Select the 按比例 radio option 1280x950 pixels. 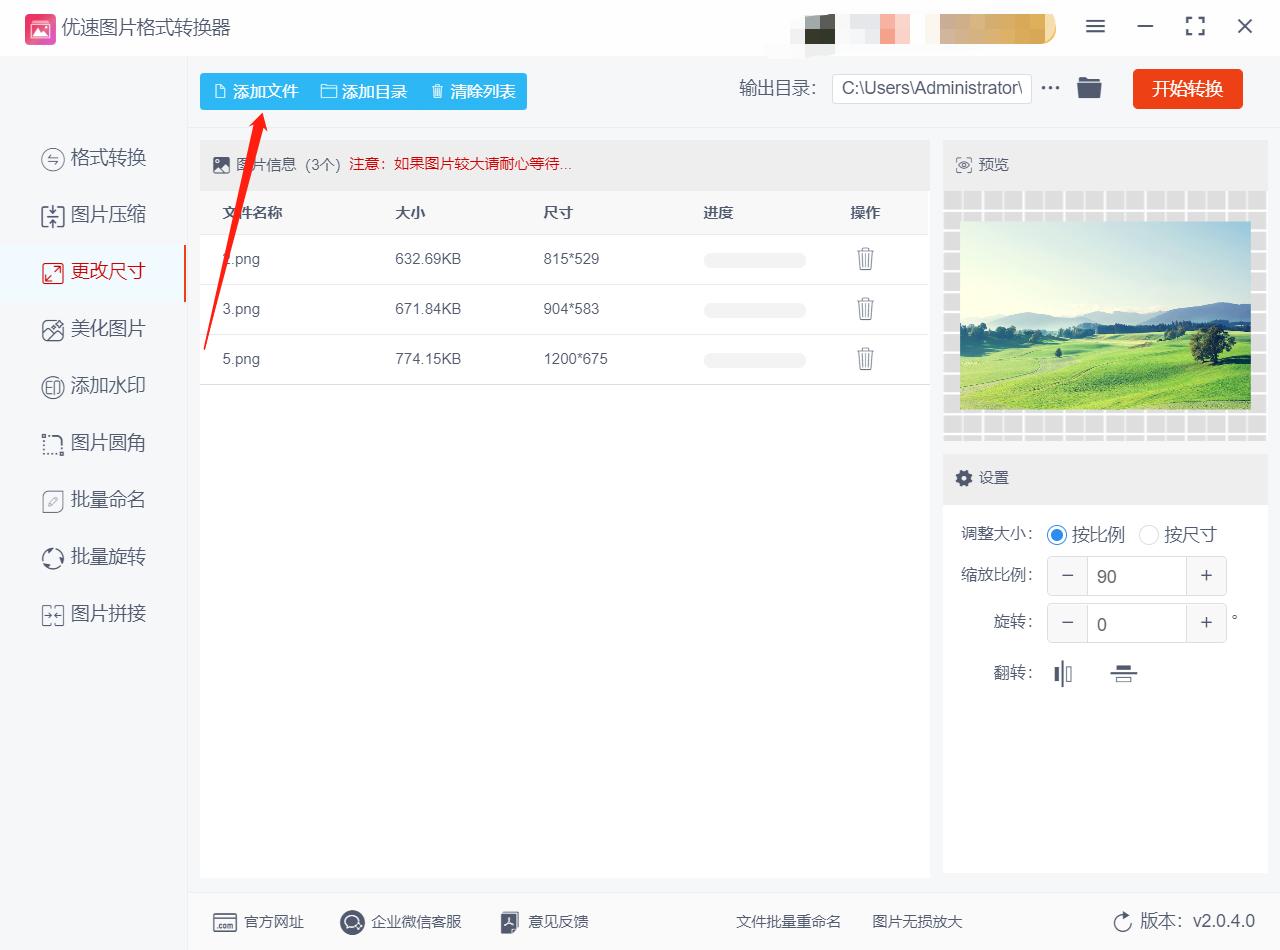(1057, 535)
